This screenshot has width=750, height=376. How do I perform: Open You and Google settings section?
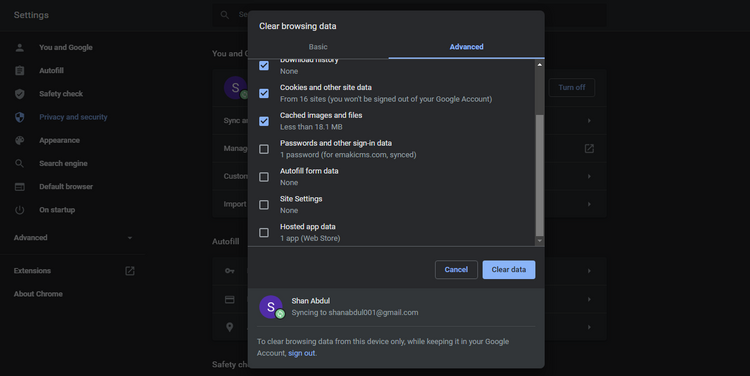66,47
